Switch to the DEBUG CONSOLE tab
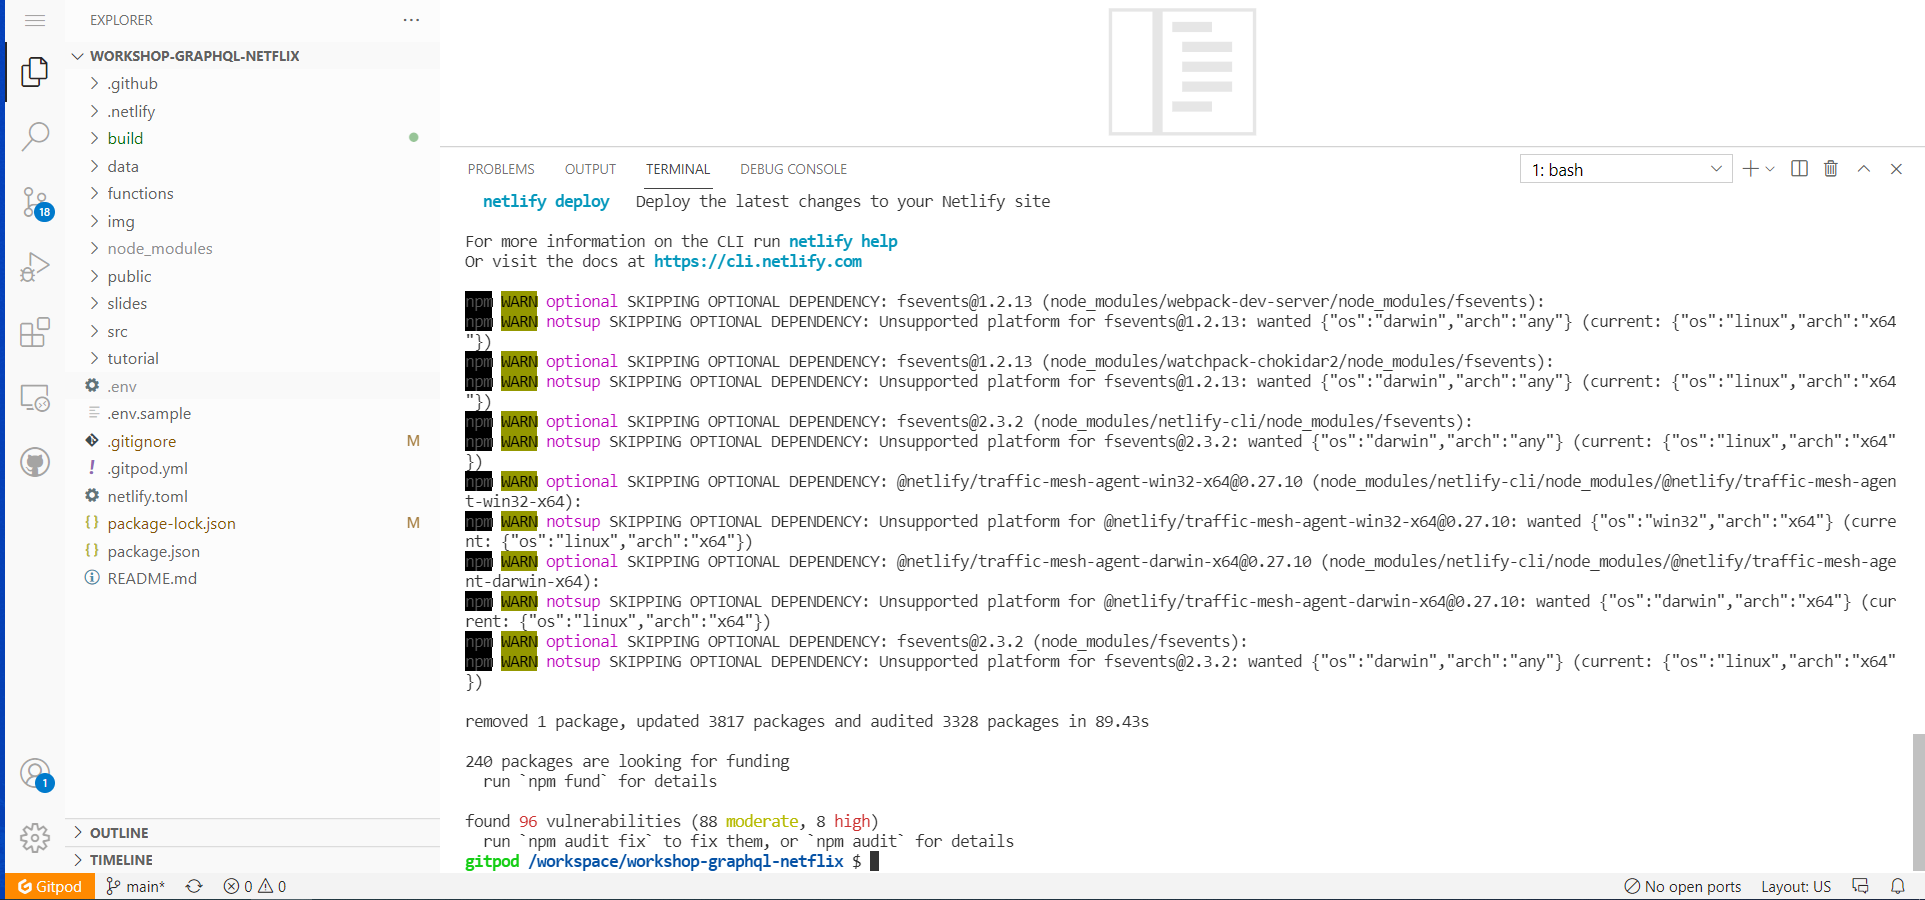The image size is (1925, 900). click(x=792, y=168)
